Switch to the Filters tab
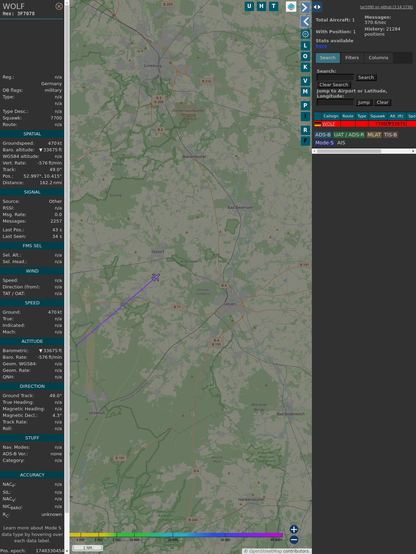Screen dimensions: 416x554 pyautogui.click(x=352, y=58)
